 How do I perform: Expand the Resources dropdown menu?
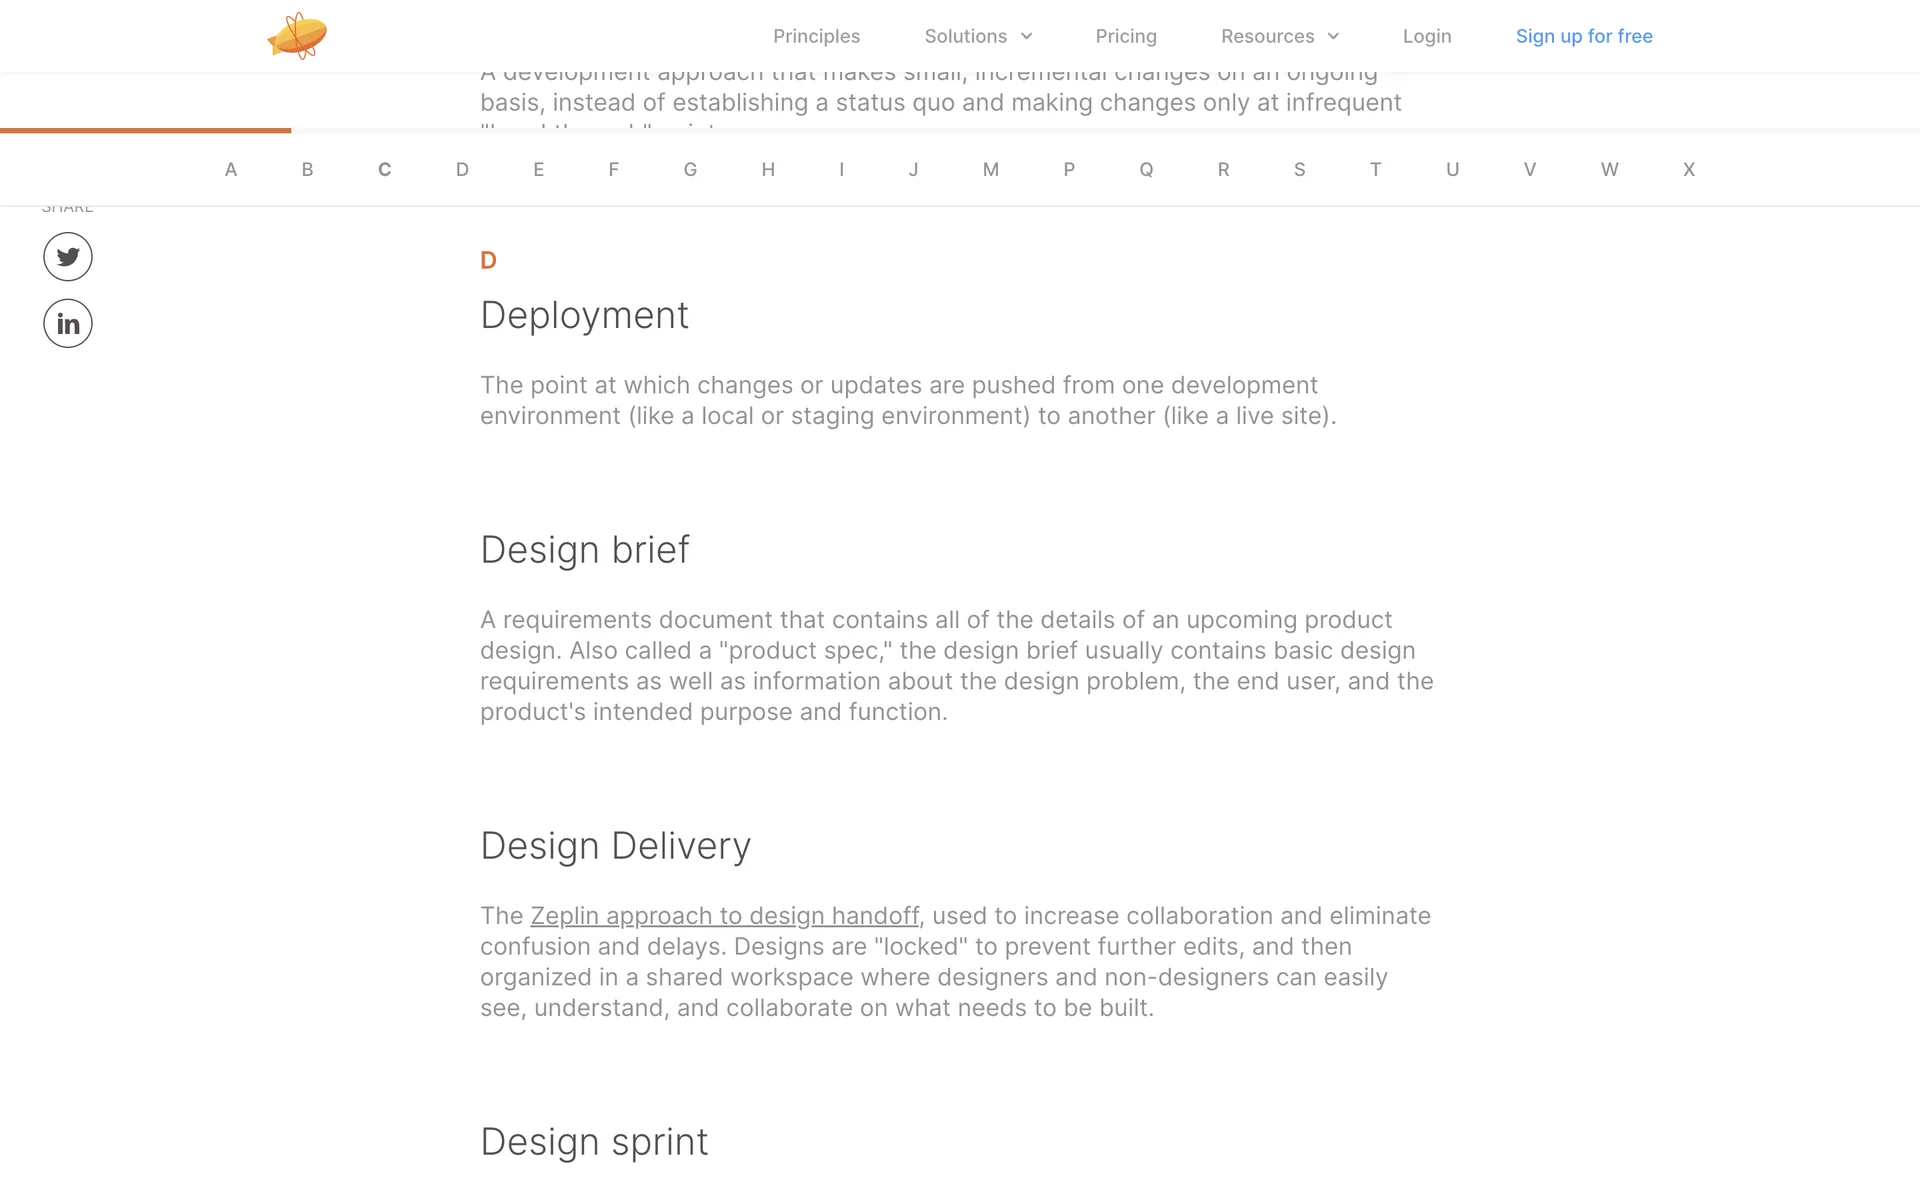click(1279, 36)
